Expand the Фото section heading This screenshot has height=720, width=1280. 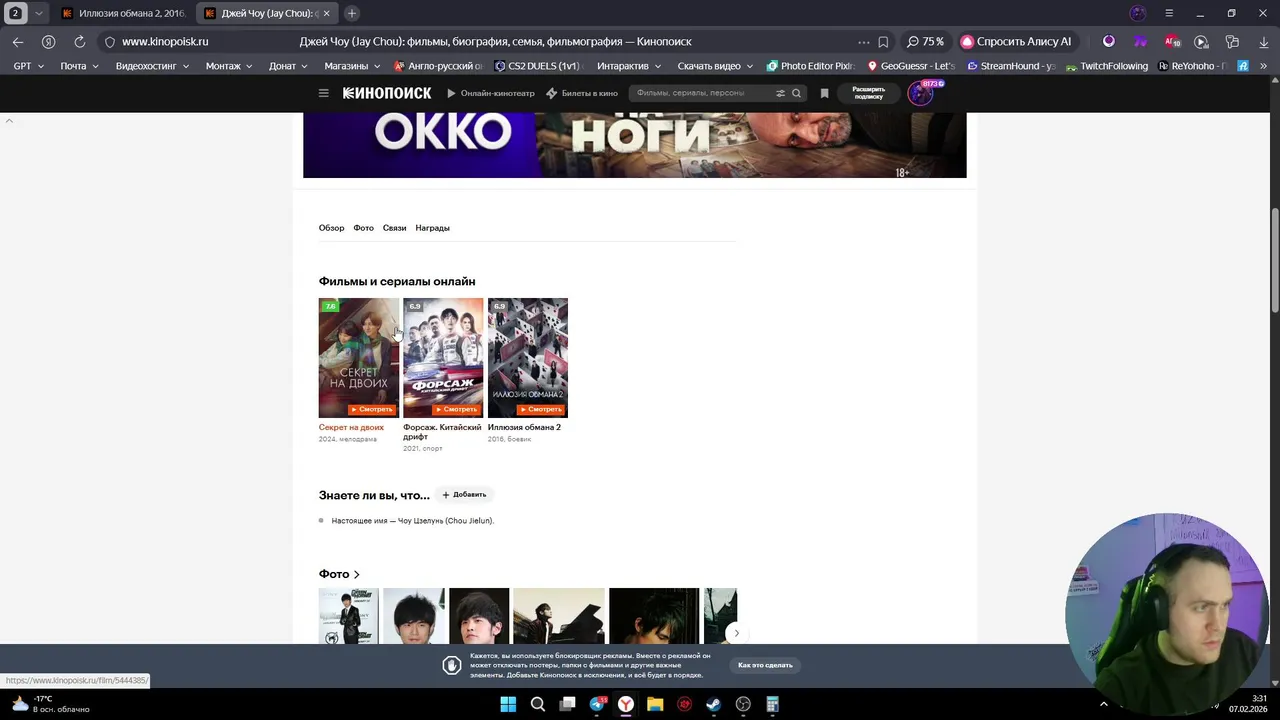coord(339,574)
